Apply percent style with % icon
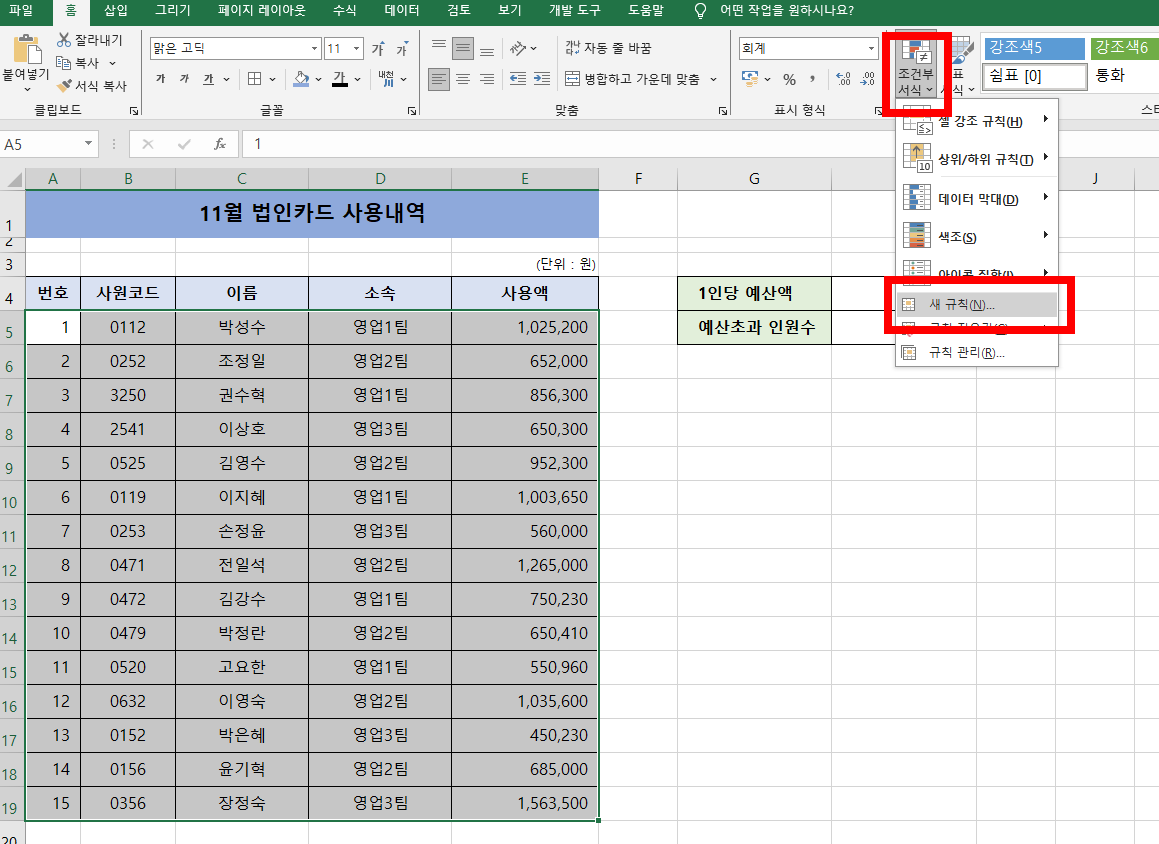This screenshot has height=844, width=1159. (789, 79)
